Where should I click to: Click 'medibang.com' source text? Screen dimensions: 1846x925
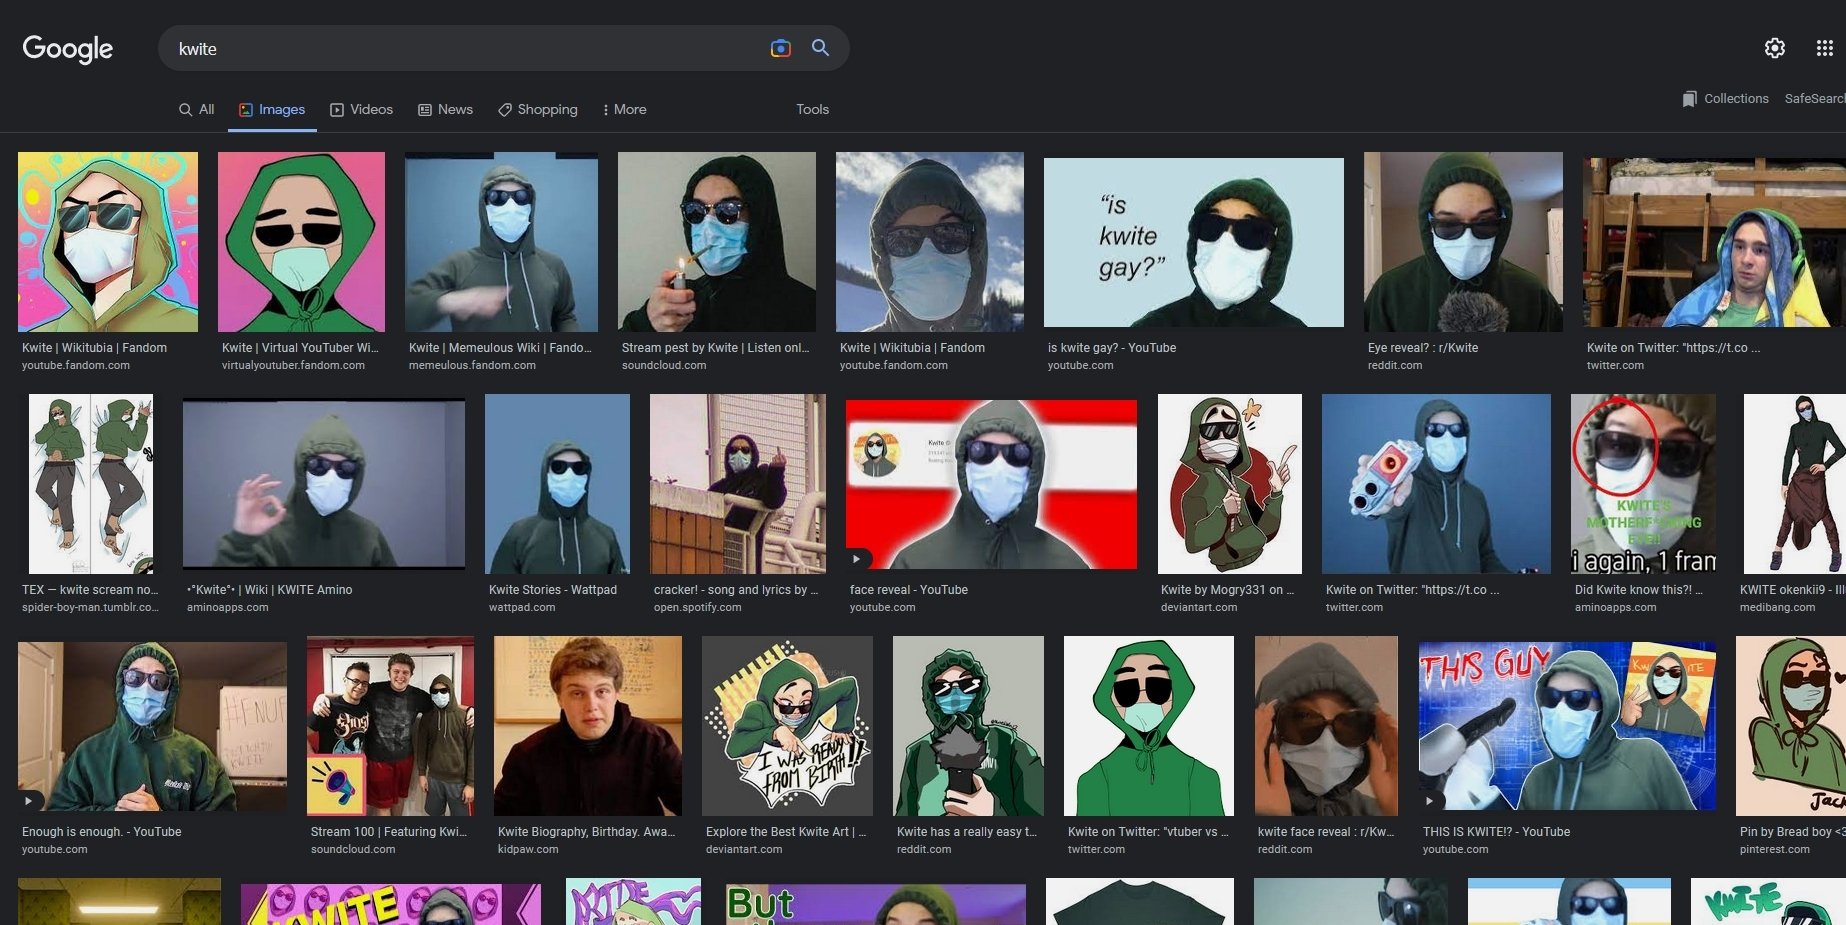(x=1777, y=608)
